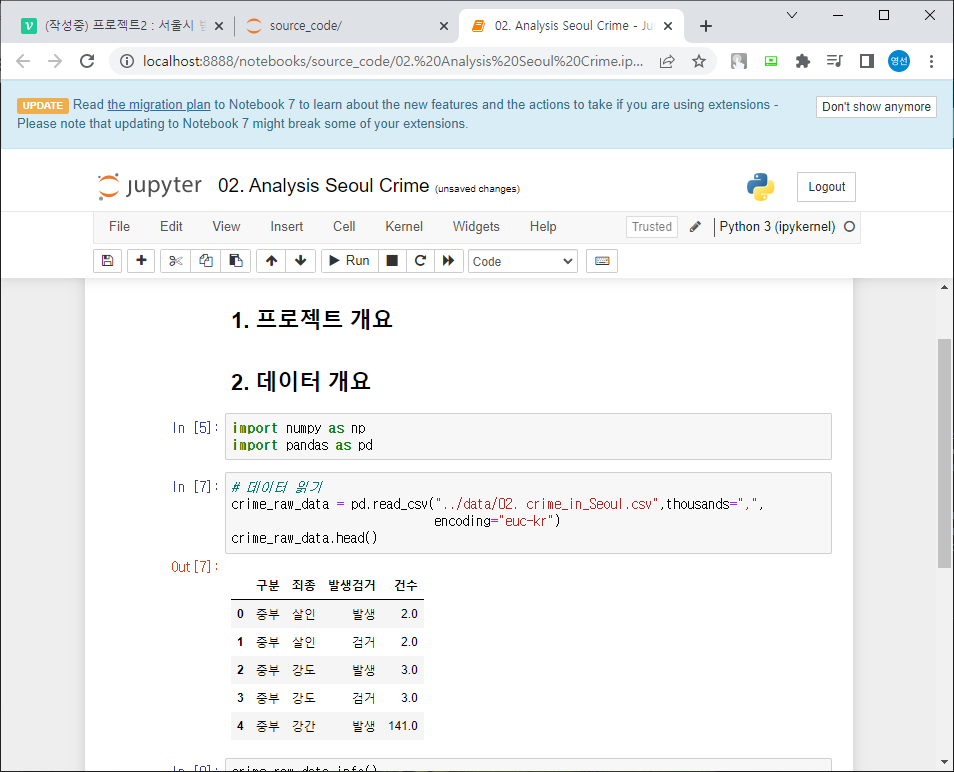Click the 2. 데이터 개요 heading
The height and width of the screenshot is (772, 954).
pyautogui.click(x=300, y=381)
